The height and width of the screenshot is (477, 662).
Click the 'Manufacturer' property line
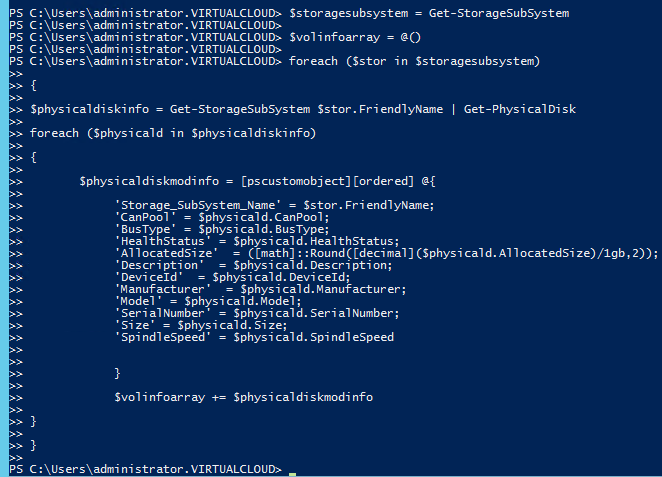253,289
